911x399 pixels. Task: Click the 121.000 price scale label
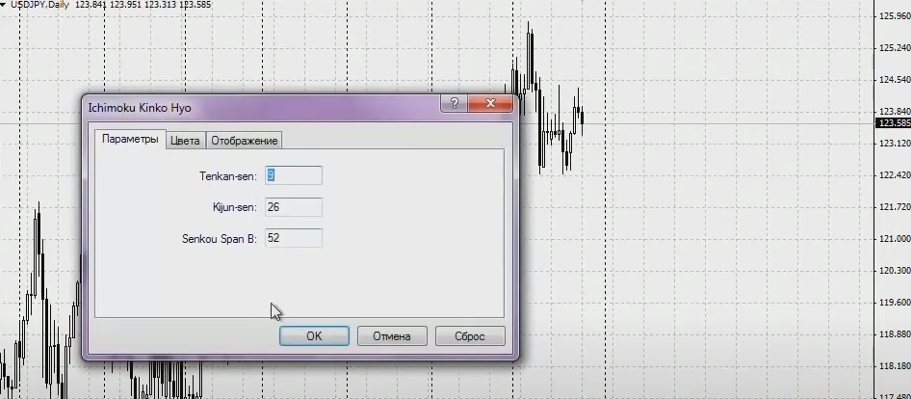(895, 239)
